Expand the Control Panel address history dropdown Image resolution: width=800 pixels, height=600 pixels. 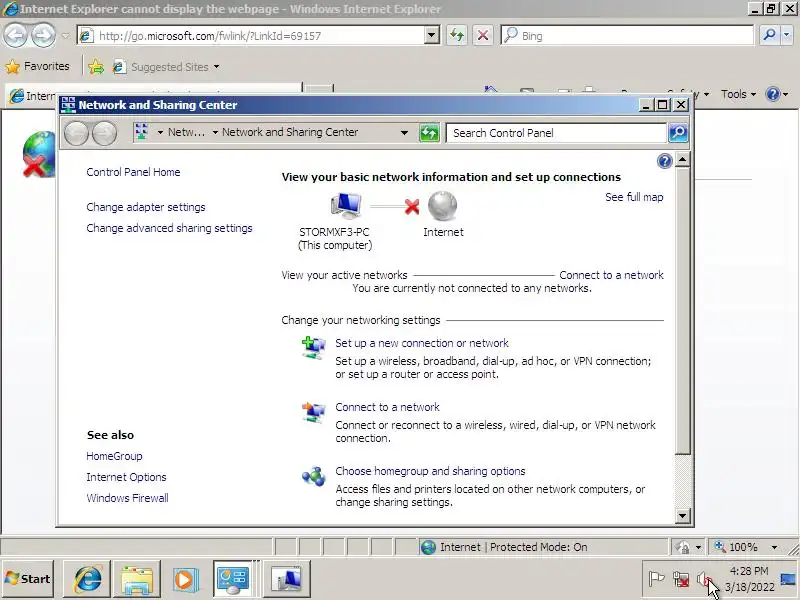pos(404,133)
